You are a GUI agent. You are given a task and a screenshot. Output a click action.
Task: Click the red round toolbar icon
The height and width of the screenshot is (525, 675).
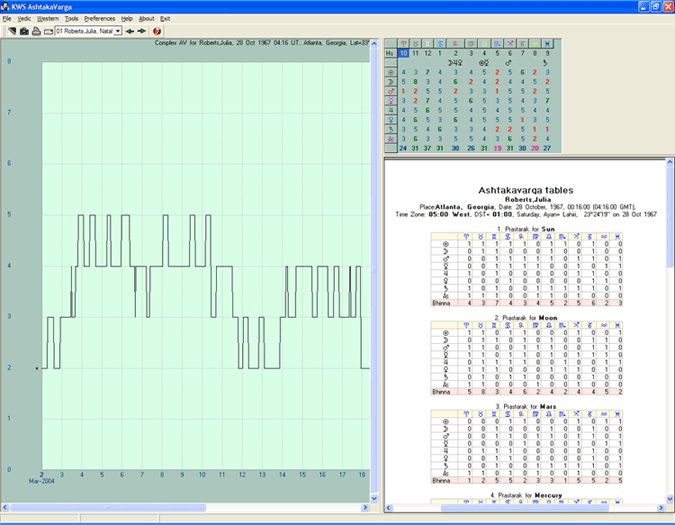click(157, 31)
